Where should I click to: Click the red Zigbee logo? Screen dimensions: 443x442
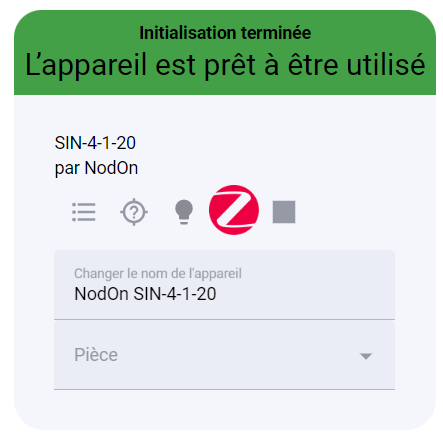(x=234, y=210)
